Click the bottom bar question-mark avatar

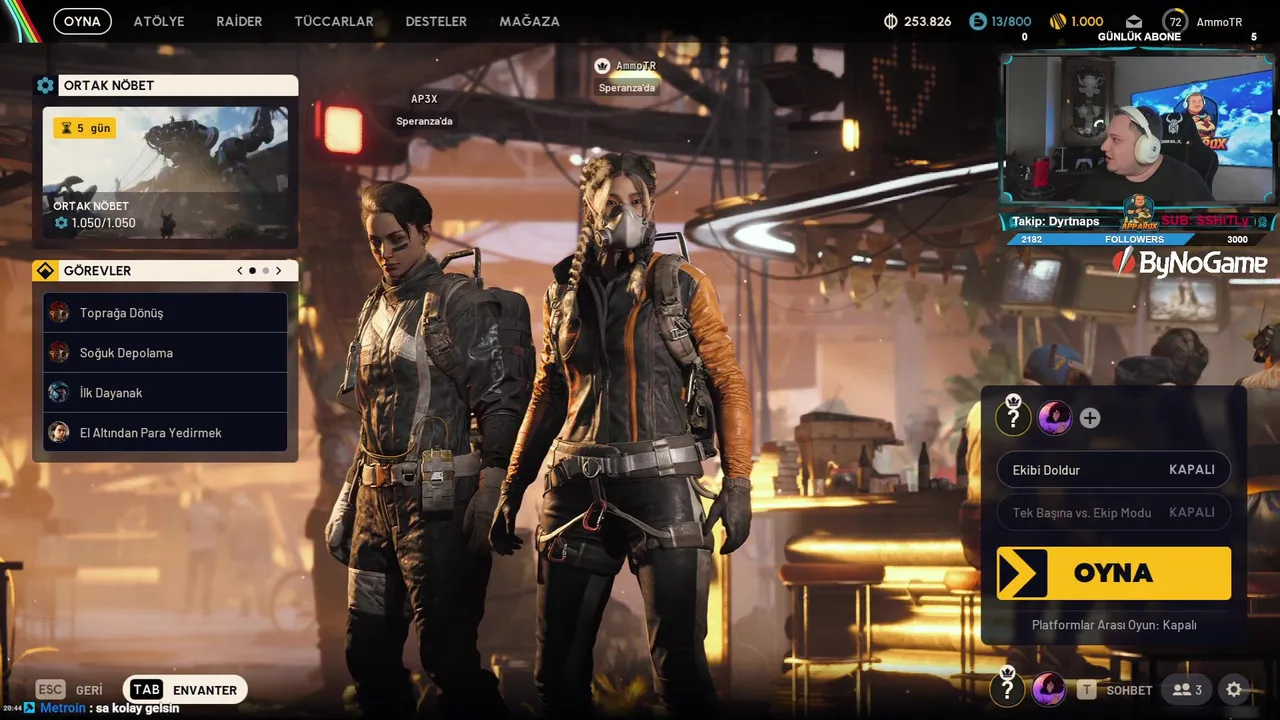[x=1007, y=687]
